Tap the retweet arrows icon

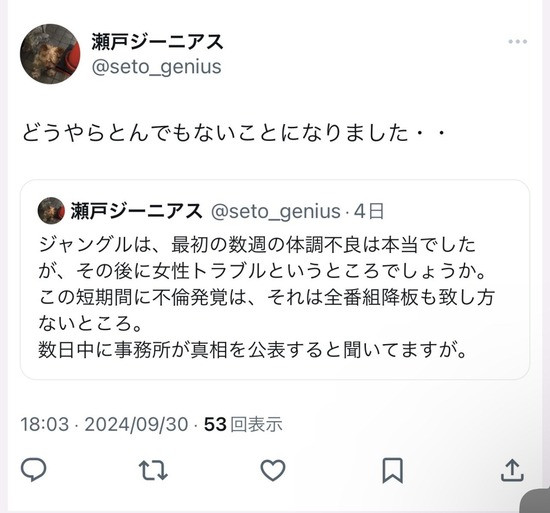pyautogui.click(x=153, y=470)
